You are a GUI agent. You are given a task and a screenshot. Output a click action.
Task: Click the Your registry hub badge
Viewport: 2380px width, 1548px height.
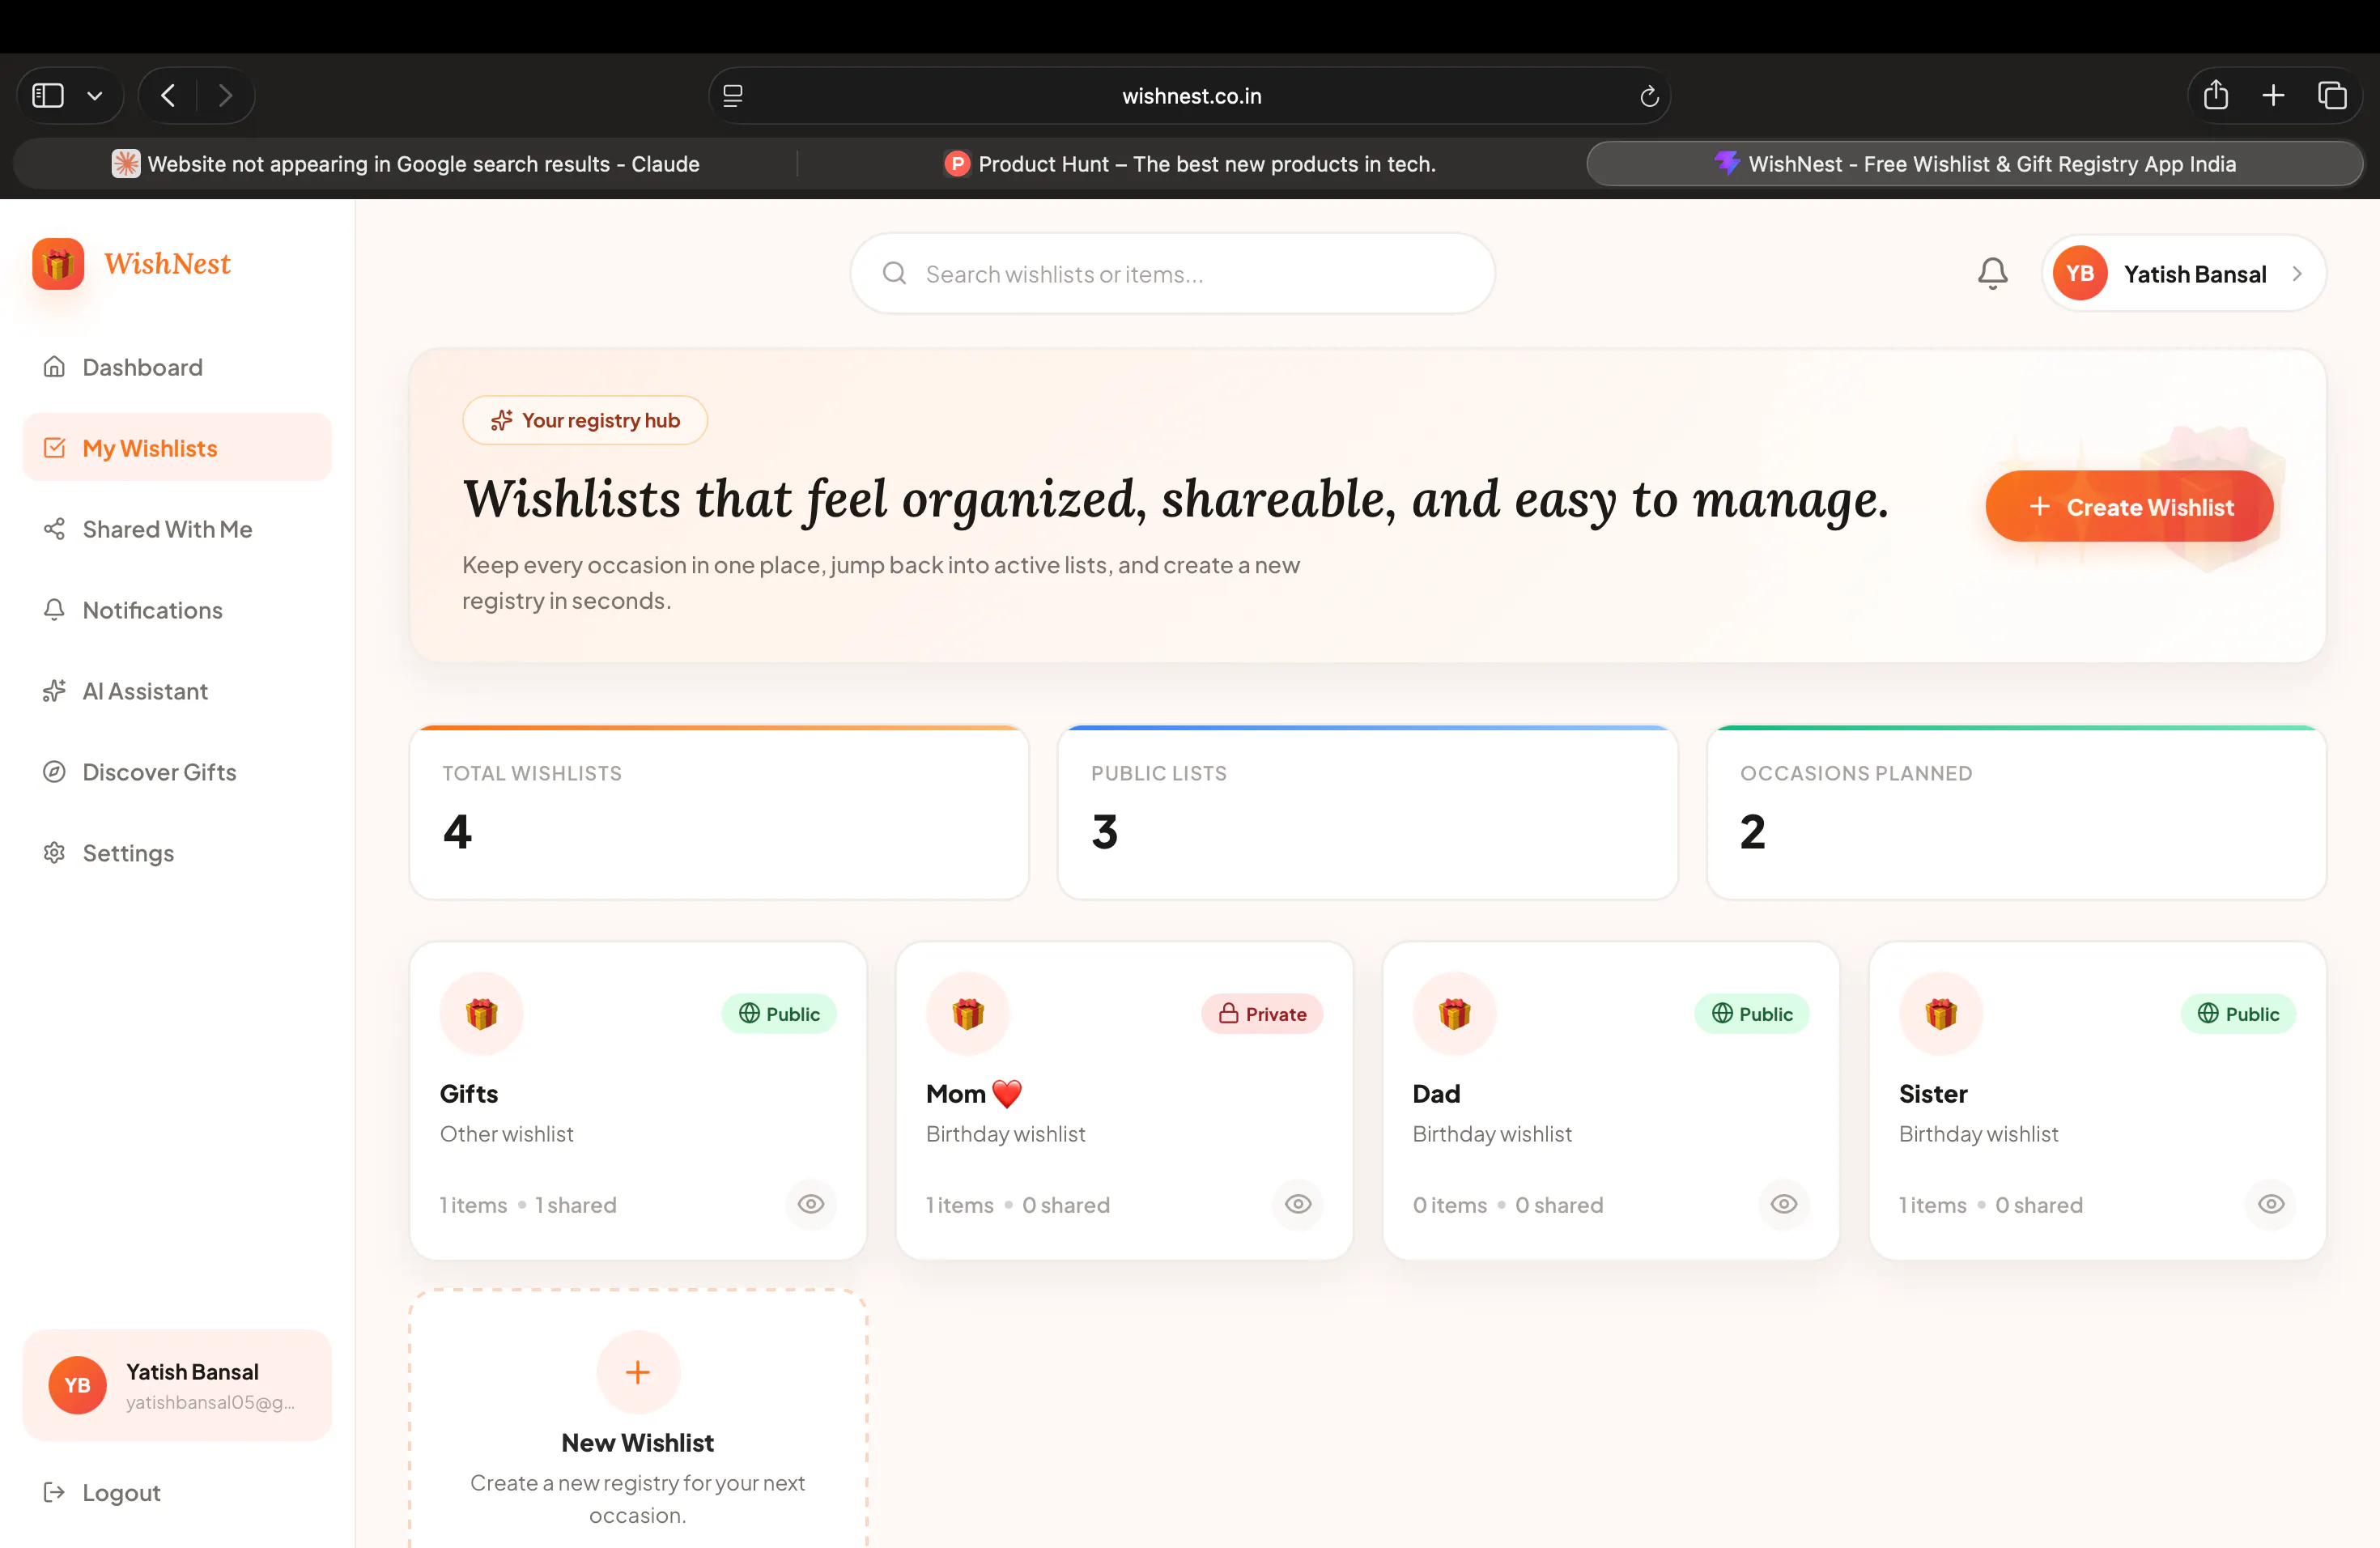tap(585, 420)
